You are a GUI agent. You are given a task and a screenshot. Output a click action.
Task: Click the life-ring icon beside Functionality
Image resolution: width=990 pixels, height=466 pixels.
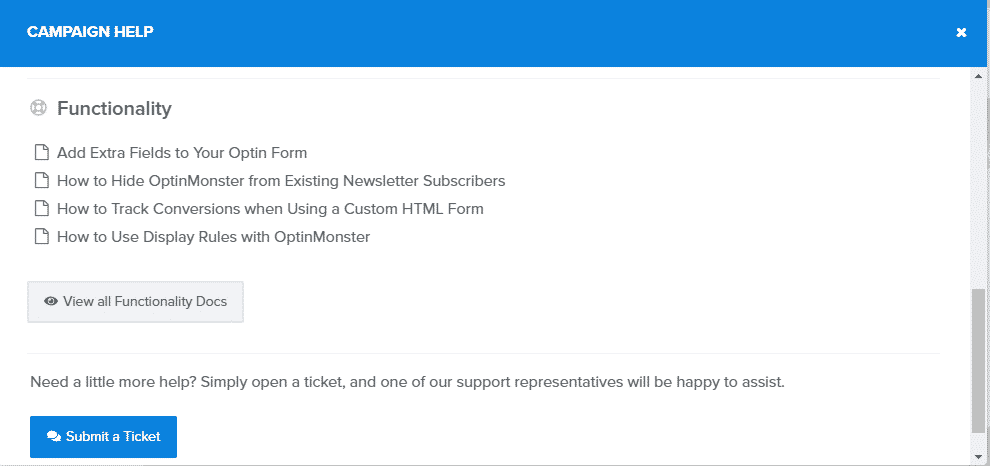tap(39, 108)
